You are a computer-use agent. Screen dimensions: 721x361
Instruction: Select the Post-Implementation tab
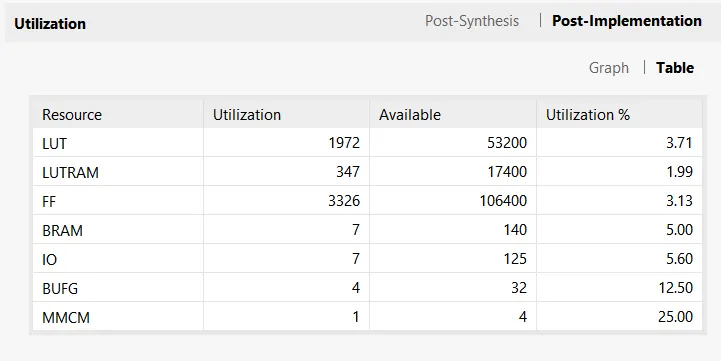[627, 21]
